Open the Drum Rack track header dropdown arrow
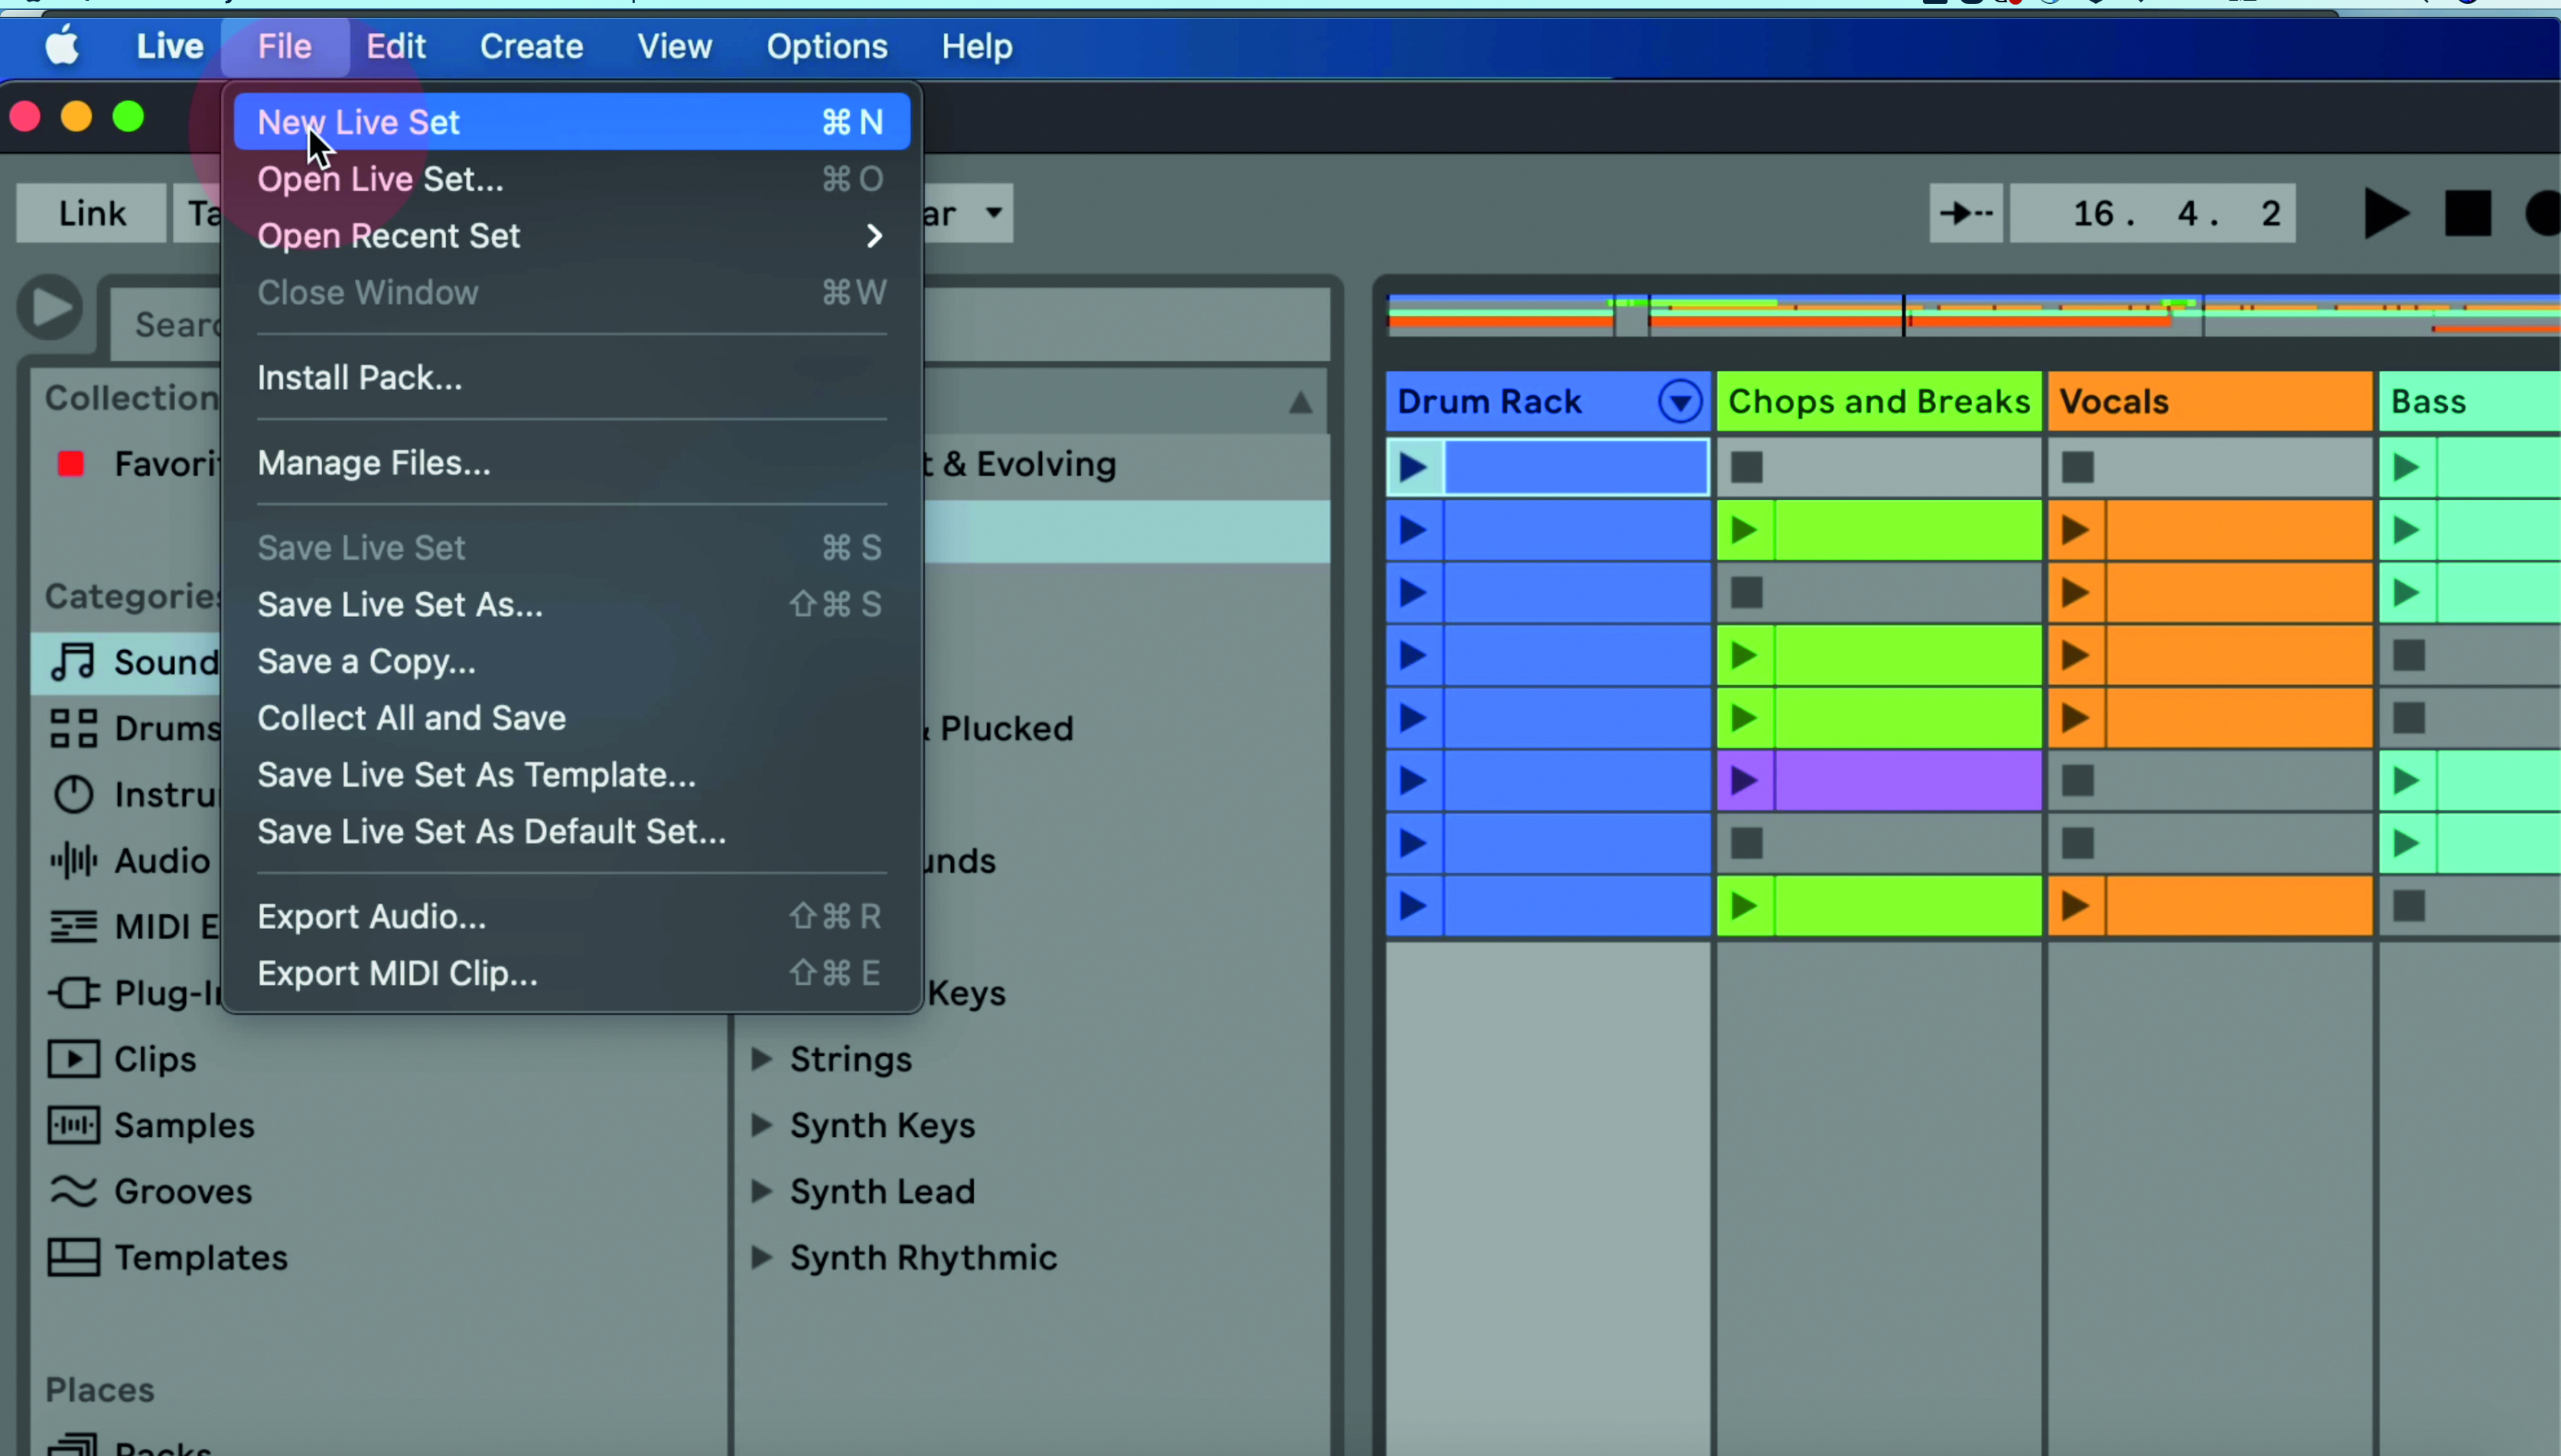 [x=1680, y=402]
